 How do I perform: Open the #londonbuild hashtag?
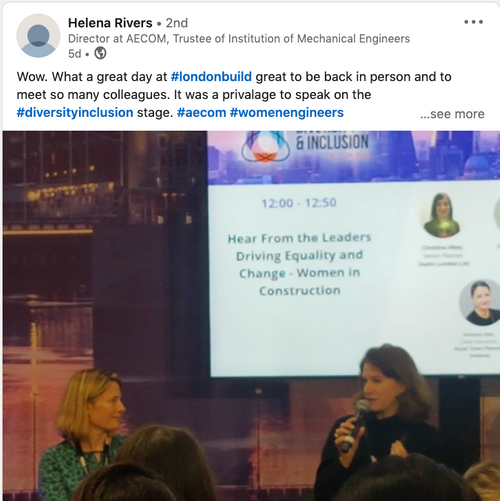(x=211, y=77)
